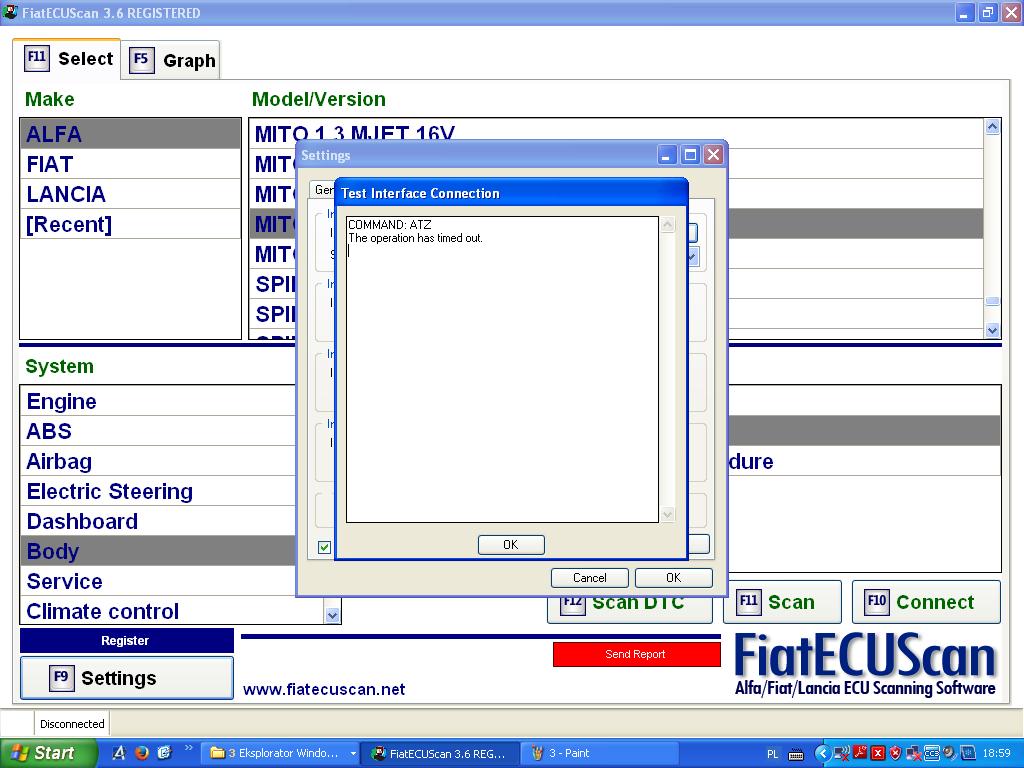
Task: Click the F10 key icon beside Connect
Action: coord(876,601)
